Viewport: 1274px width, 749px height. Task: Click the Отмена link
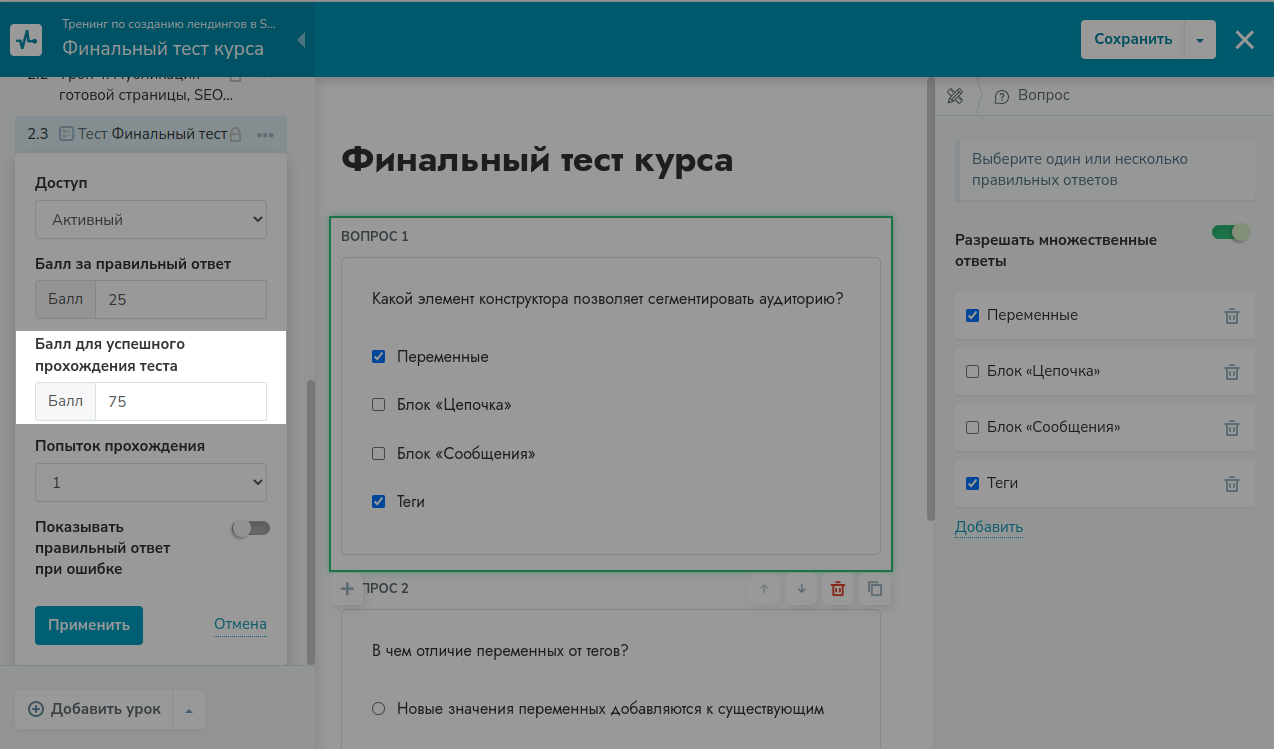(x=240, y=625)
